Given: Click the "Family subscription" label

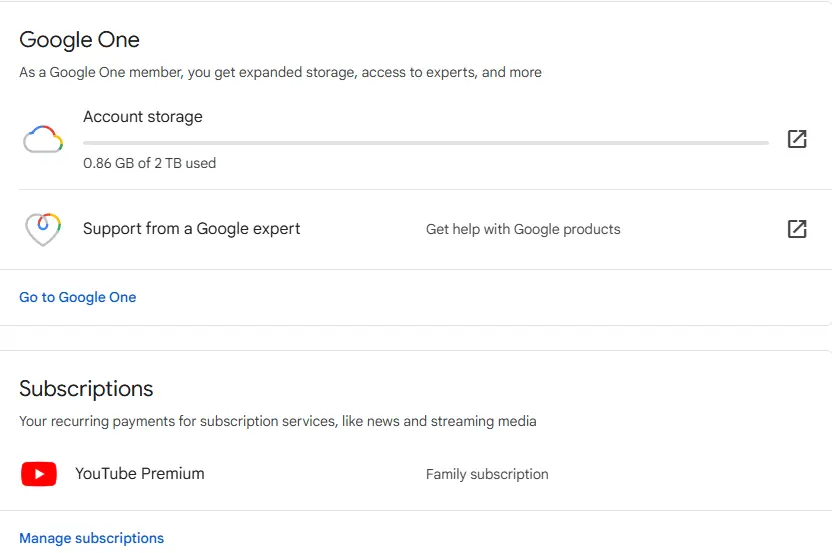Looking at the screenshot, I should click(487, 474).
